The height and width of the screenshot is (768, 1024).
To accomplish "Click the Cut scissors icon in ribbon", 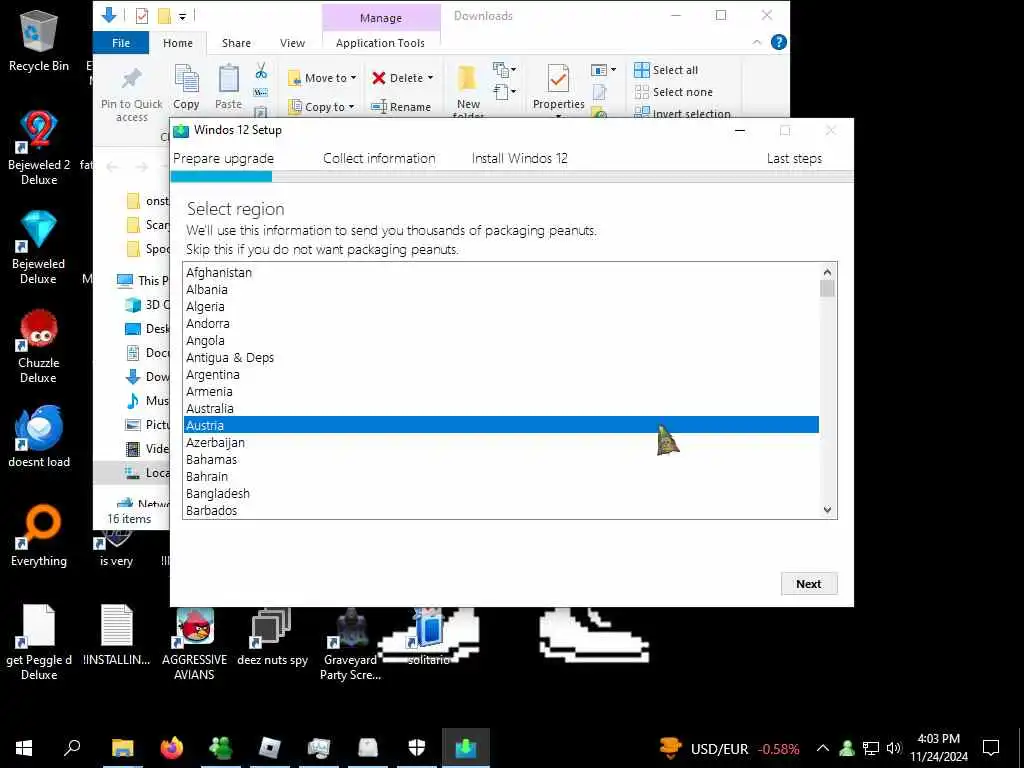I will click(x=261, y=70).
